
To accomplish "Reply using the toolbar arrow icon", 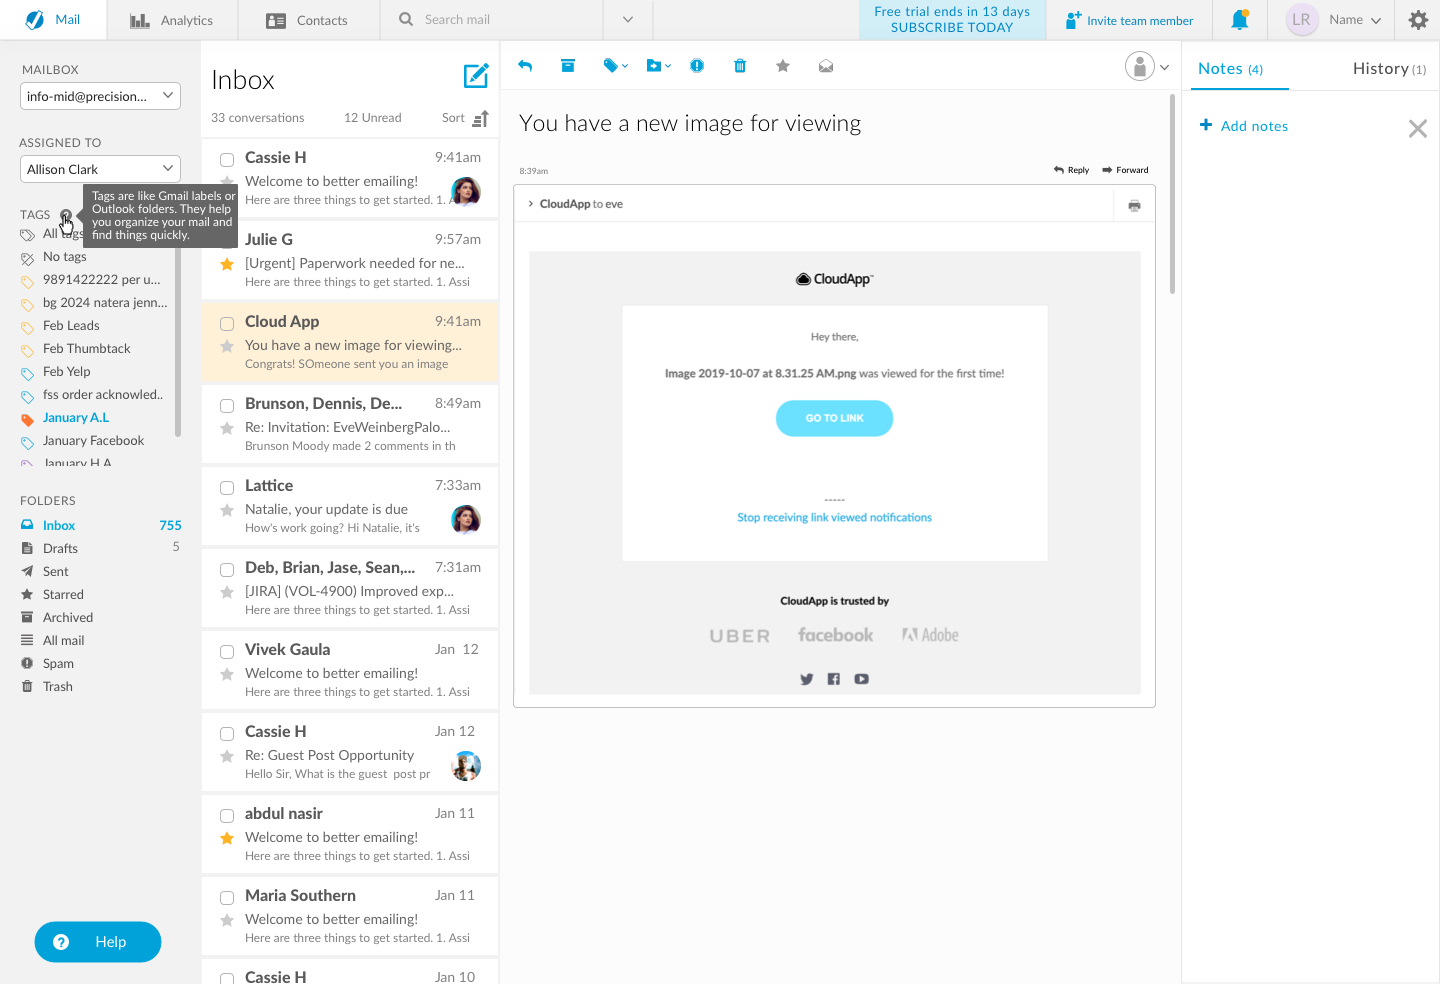I will (x=525, y=66).
